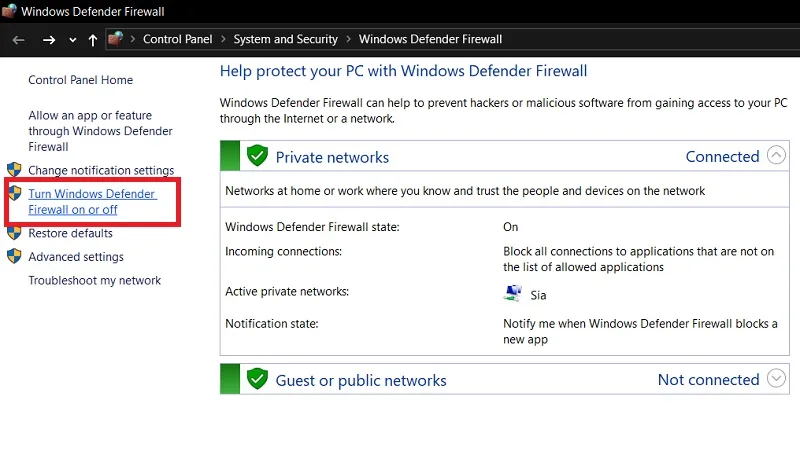Click the firewall state value On
Image resolution: width=800 pixels, height=455 pixels.
pos(511,227)
